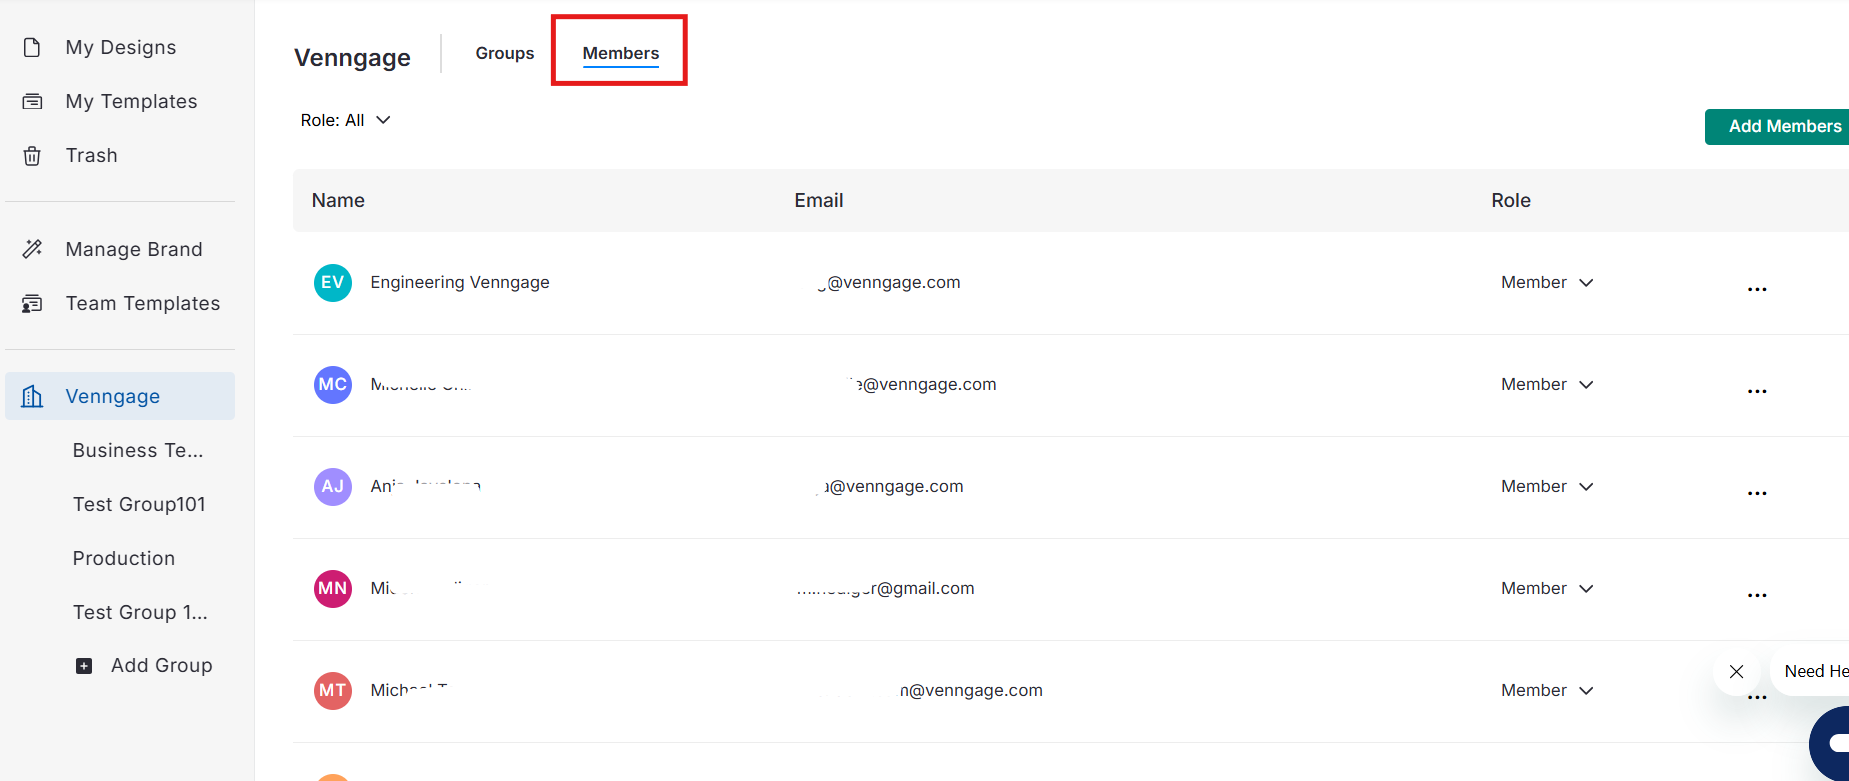Click the Trash bin icon

click(x=32, y=156)
